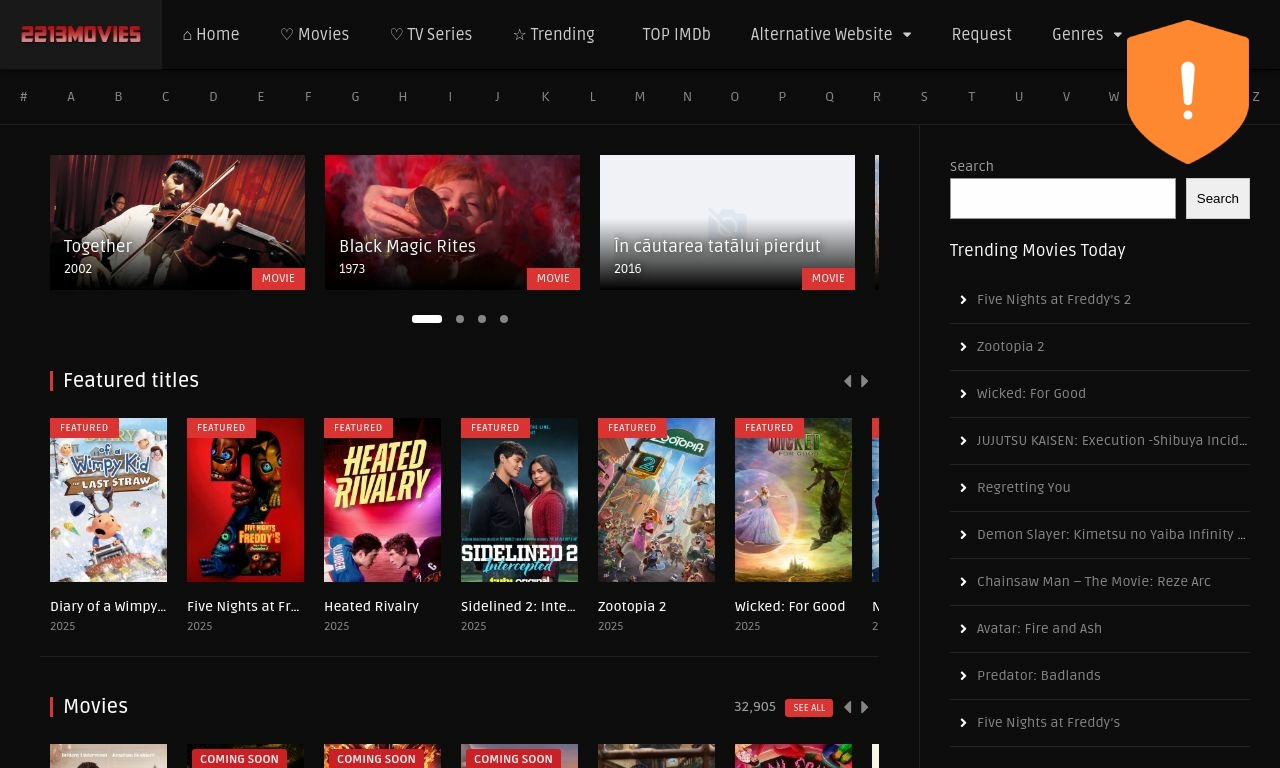This screenshot has width=1280, height=768.
Task: Select the fourth carousel slide dot
Action: (x=504, y=319)
